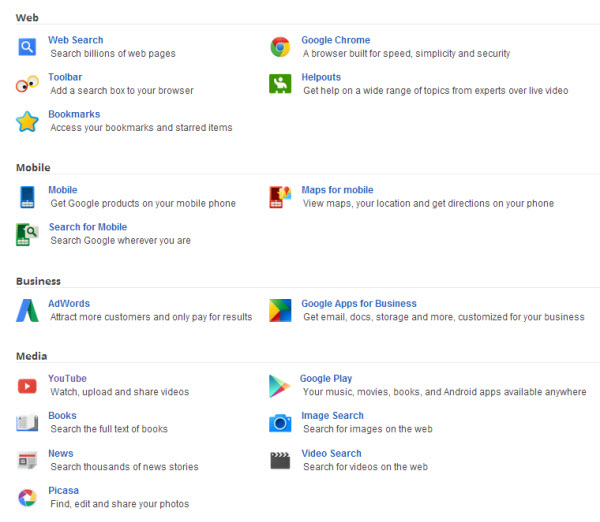Visit the YouTube link
Viewport: 600px width, 522px height.
(67, 378)
